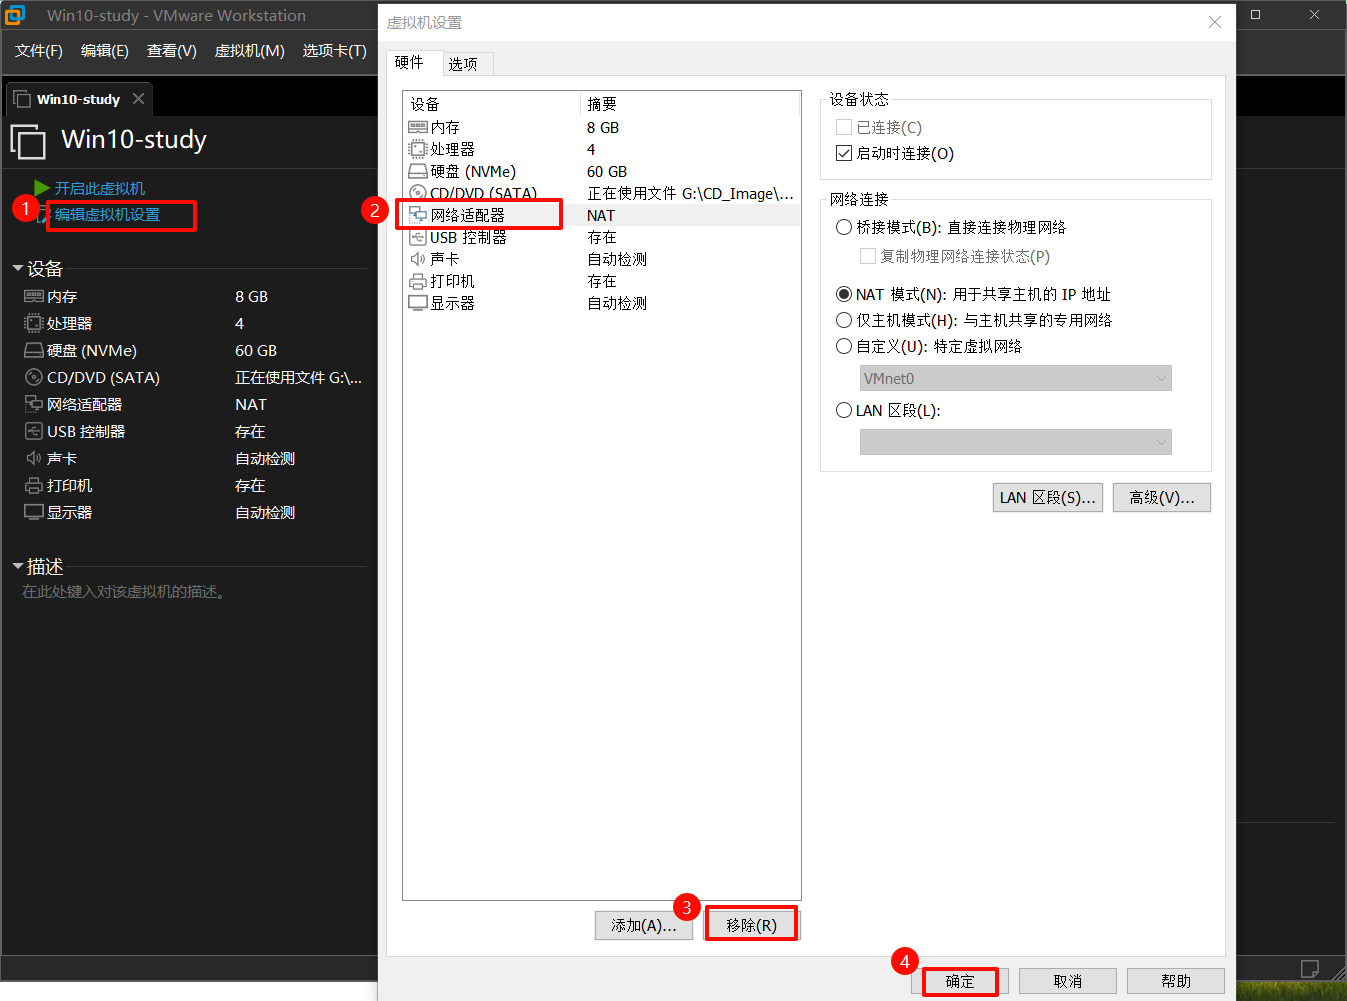Toggle the connect at power on checkbox
The height and width of the screenshot is (1001, 1347).
[844, 153]
